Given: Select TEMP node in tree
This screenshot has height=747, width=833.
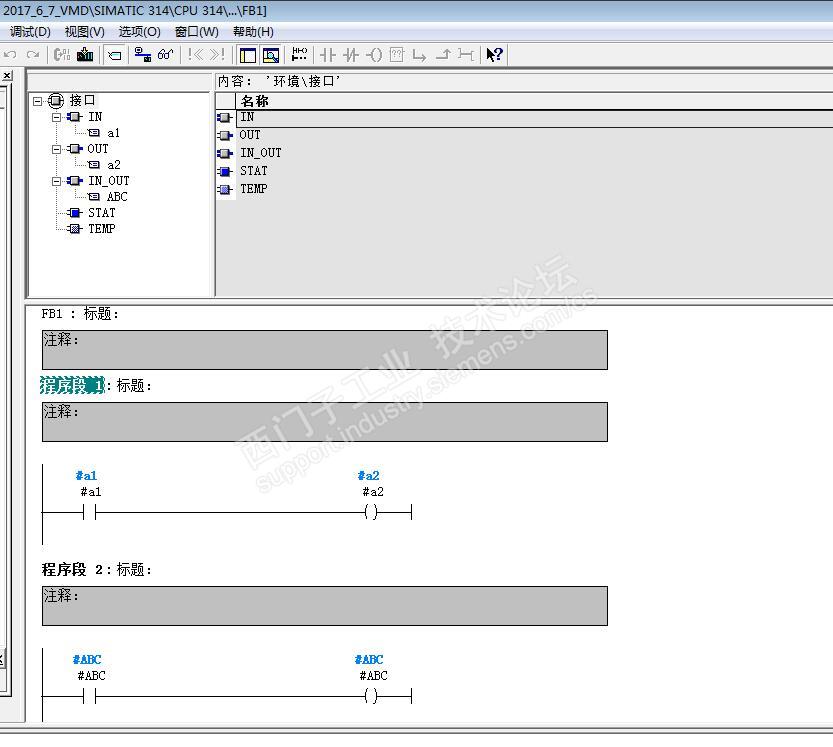Looking at the screenshot, I should (x=101, y=228).
